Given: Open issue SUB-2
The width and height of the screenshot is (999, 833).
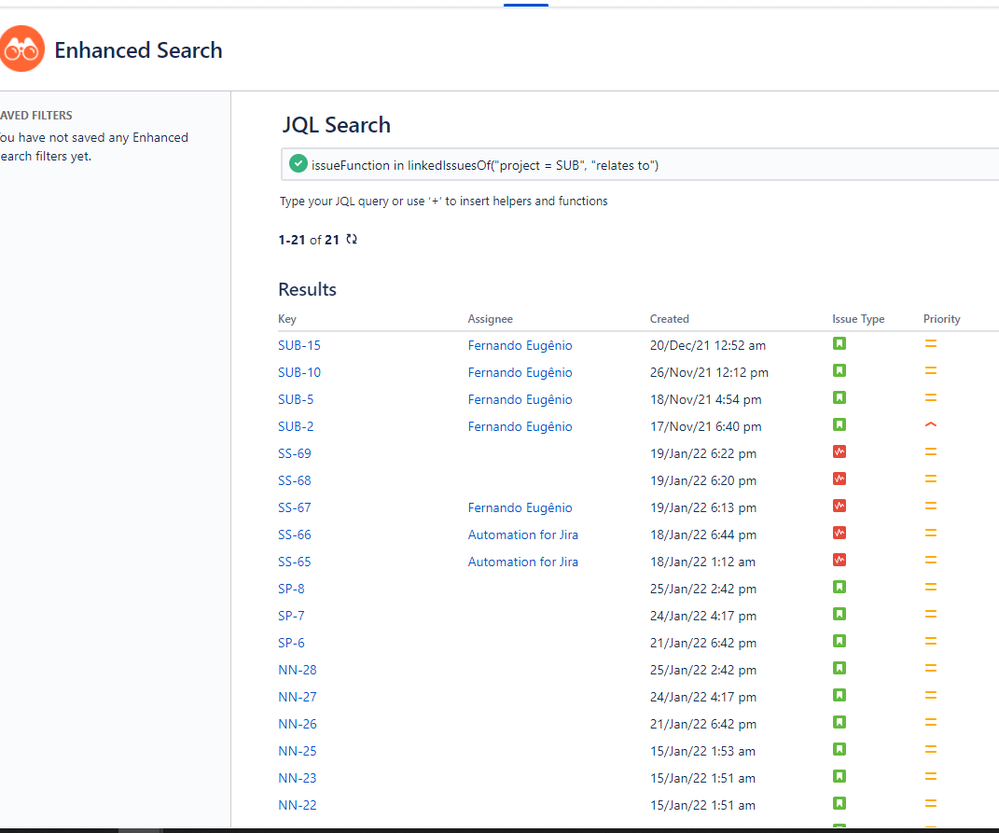Looking at the screenshot, I should tap(296, 426).
